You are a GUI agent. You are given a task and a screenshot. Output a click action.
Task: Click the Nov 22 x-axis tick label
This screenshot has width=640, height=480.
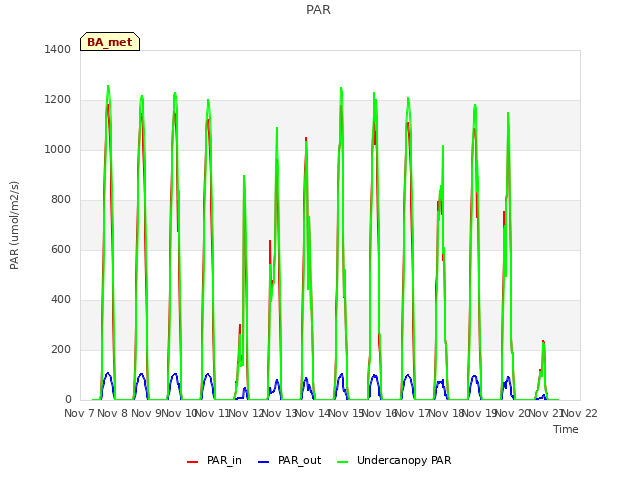click(x=580, y=413)
